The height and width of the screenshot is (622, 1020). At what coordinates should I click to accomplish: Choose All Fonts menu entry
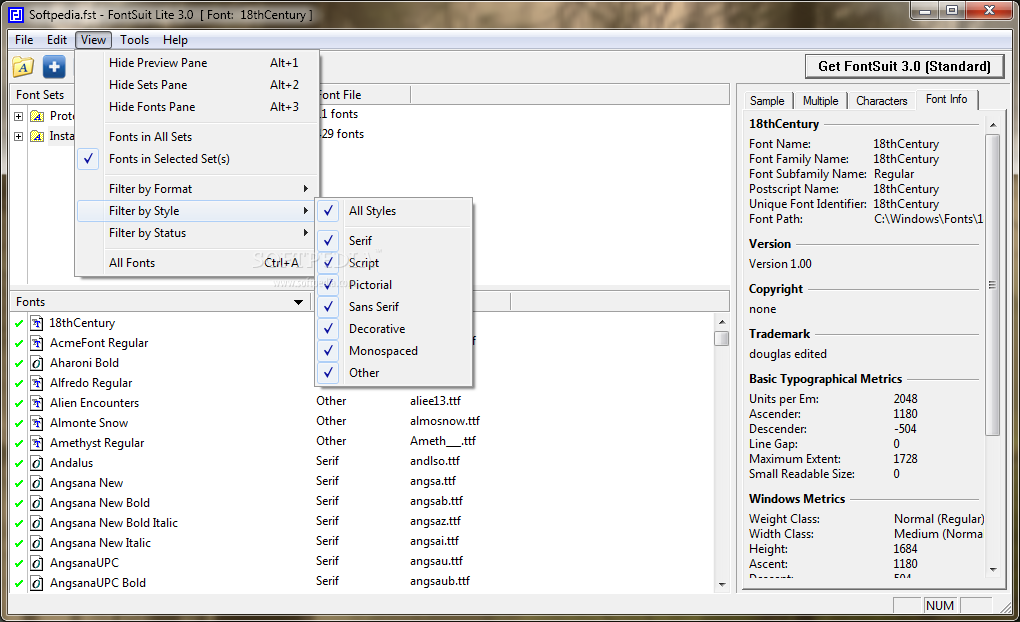(x=197, y=263)
